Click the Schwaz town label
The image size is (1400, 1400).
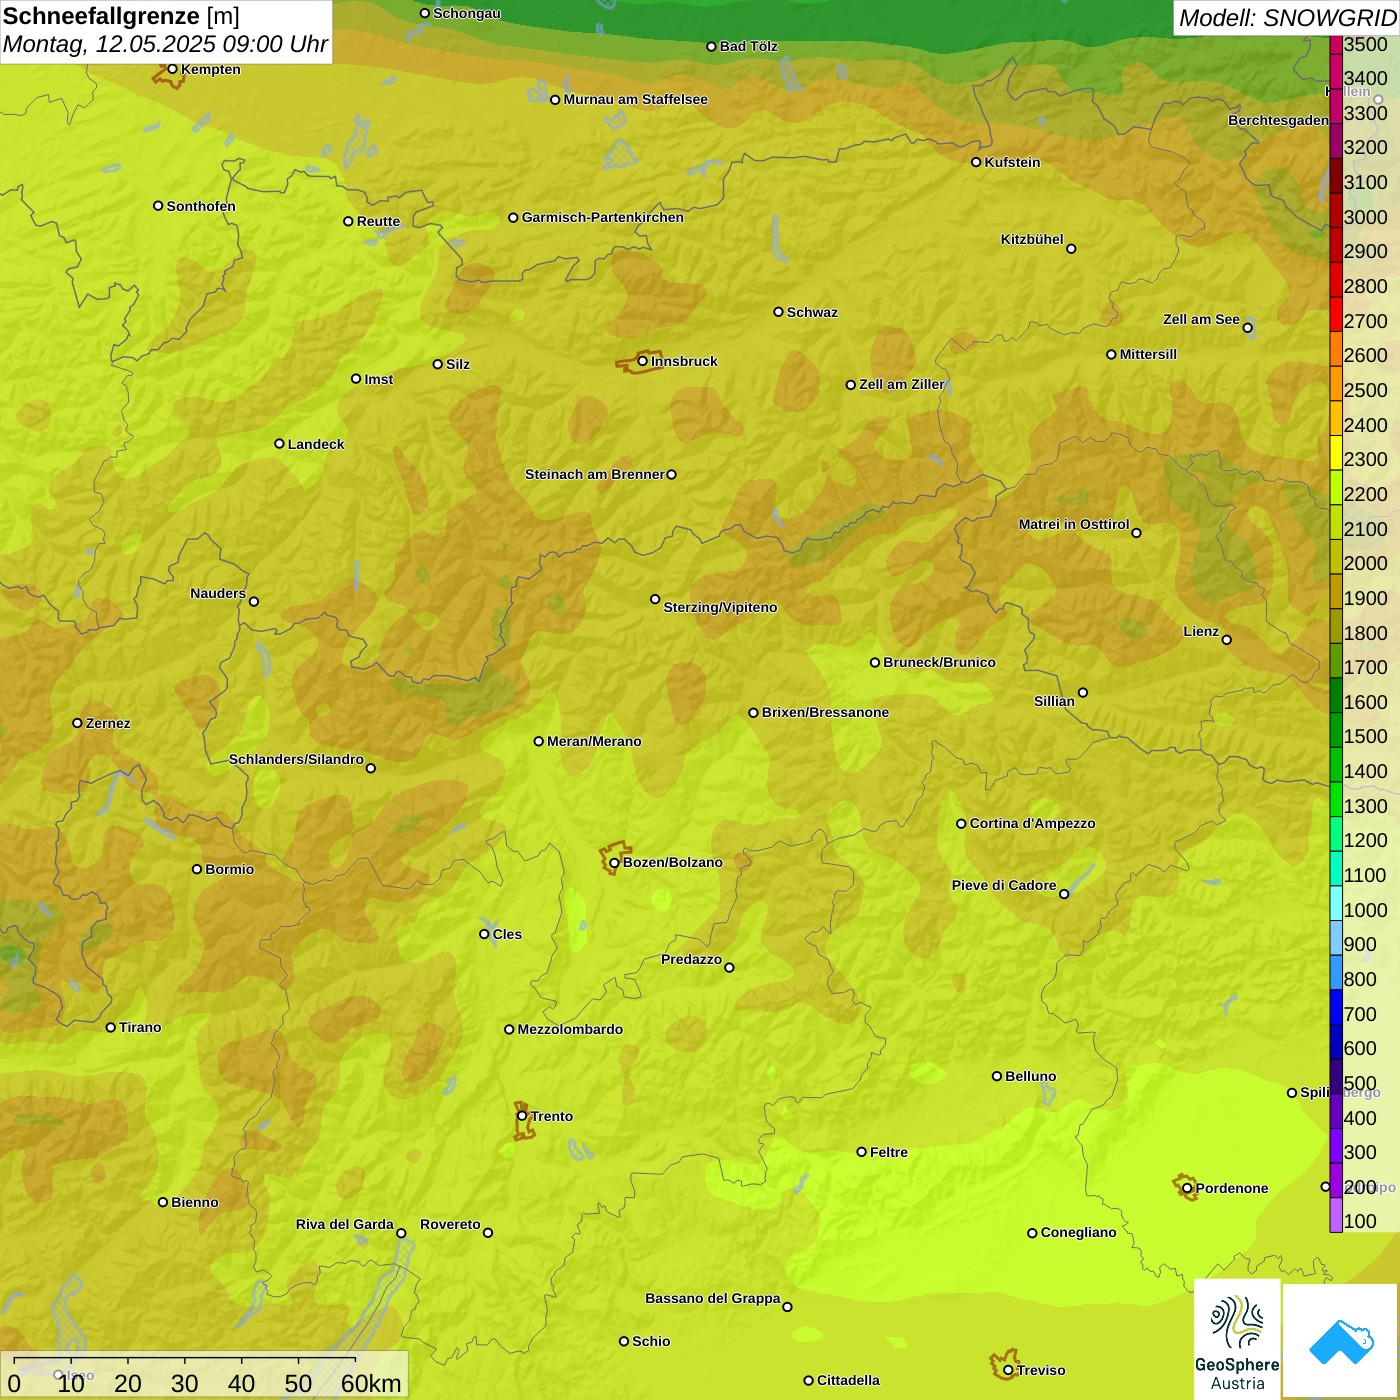click(x=812, y=312)
